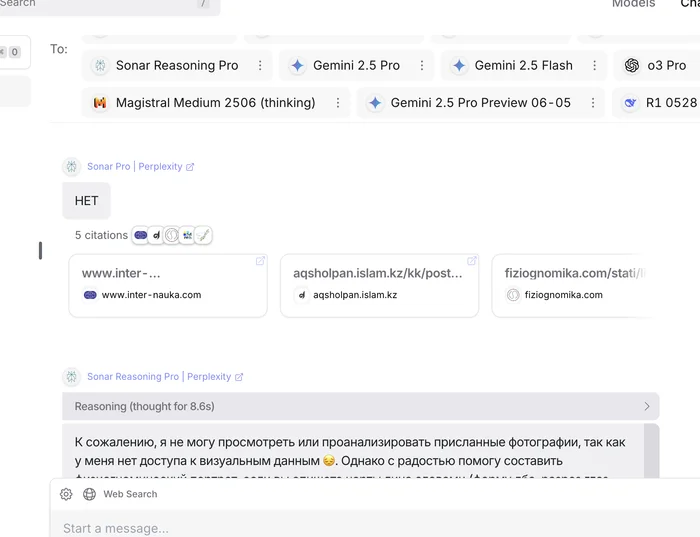Viewport: 700px width, 537px height.
Task: Open Gemini 2.5 Pro Preview 06-05 options menu
Action: coord(593,103)
